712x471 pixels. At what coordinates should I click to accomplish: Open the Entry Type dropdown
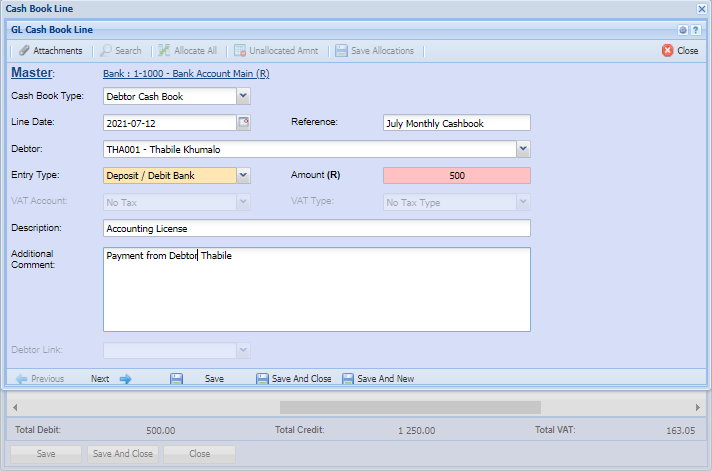pos(243,175)
